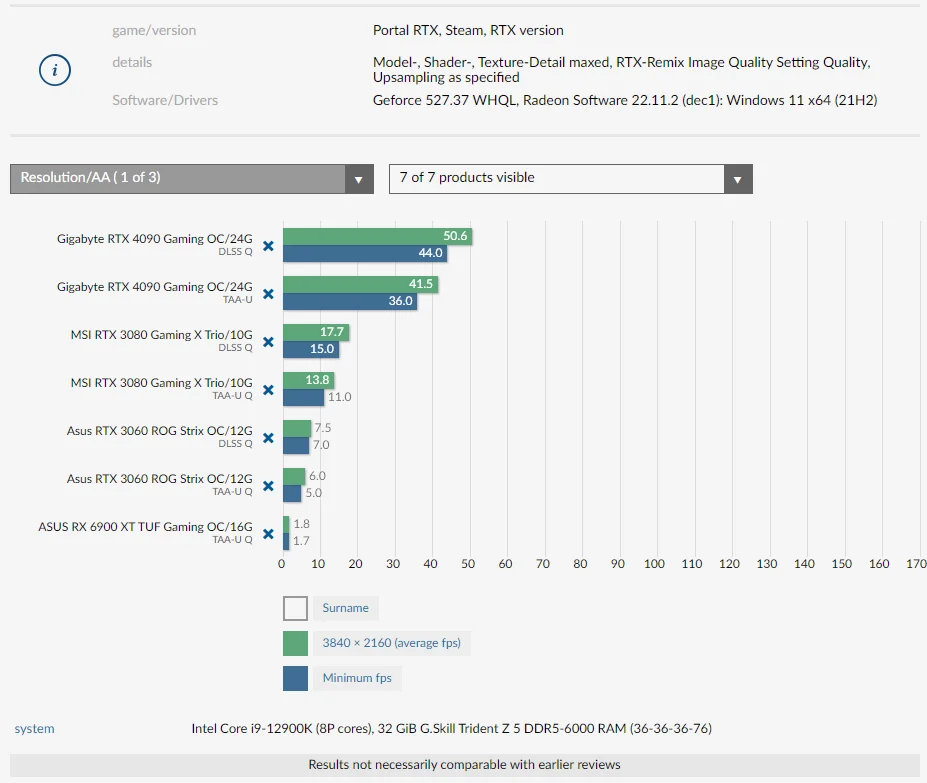Remove the MSI RTX 3080 TAA-U Q entry

[268, 390]
